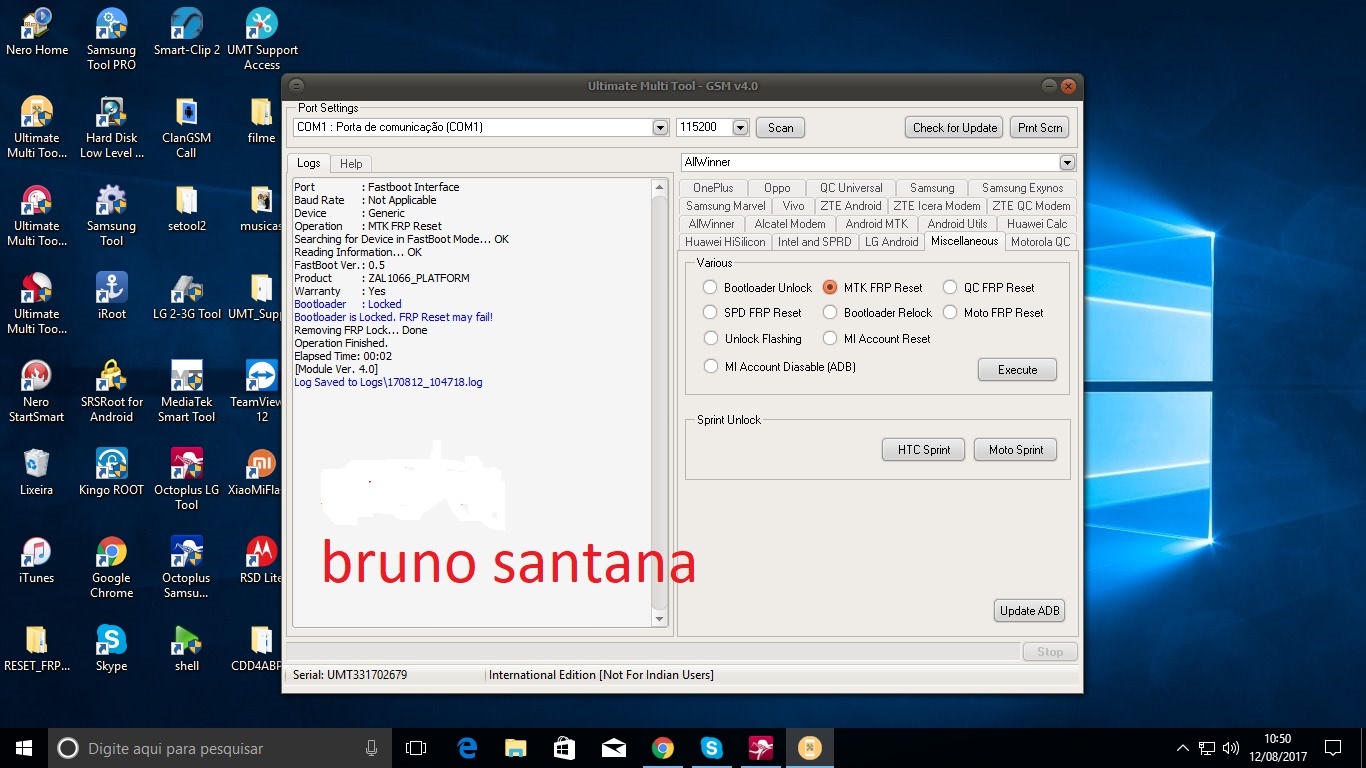Image resolution: width=1366 pixels, height=768 pixels.
Task: Open Octoplus LG Tool shortcut
Action: 187,479
